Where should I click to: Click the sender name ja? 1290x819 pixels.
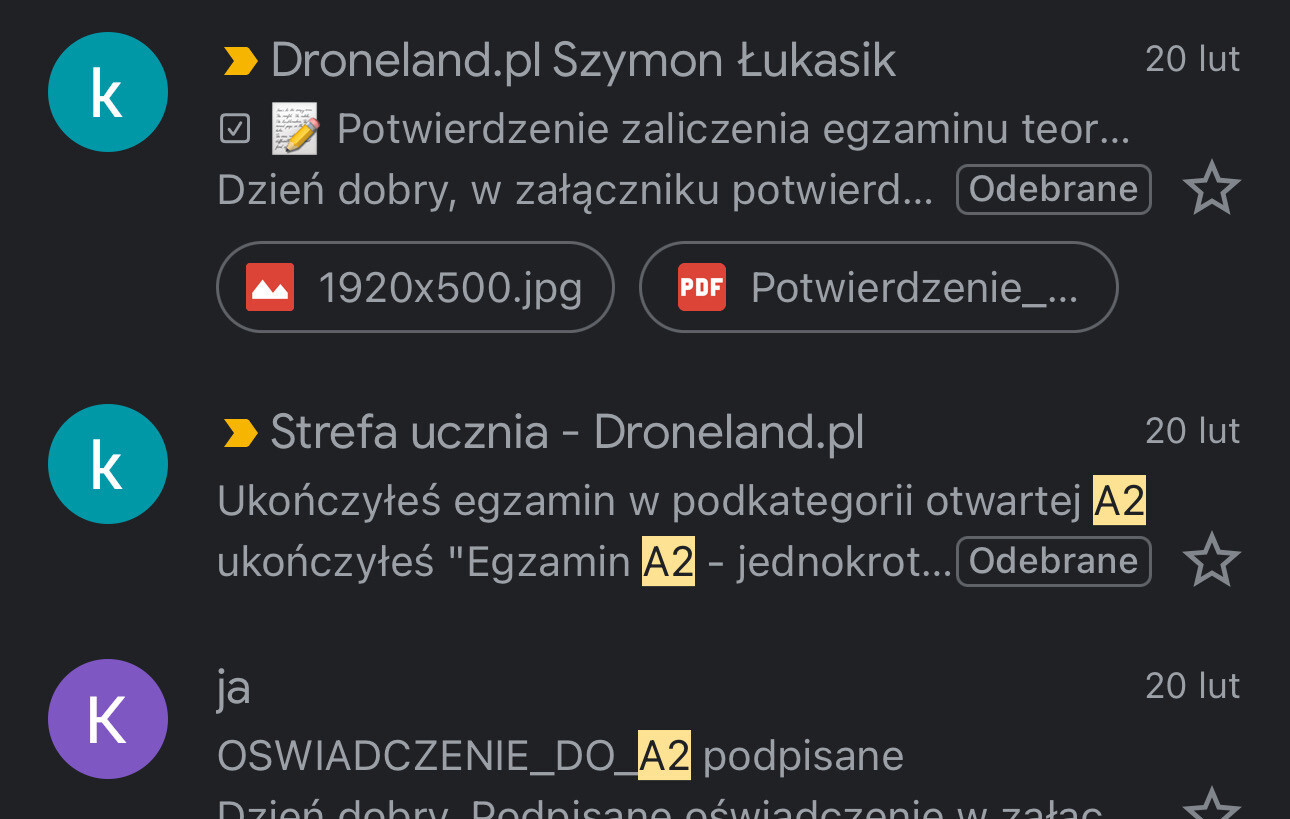(x=233, y=689)
